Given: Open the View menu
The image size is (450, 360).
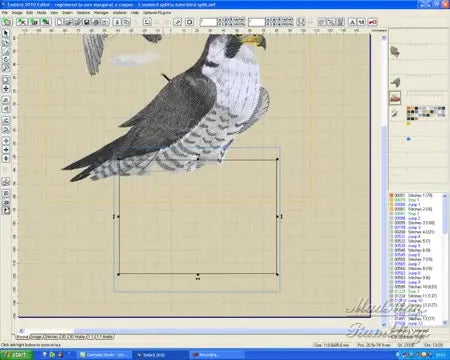Looking at the screenshot, I should coord(54,13).
